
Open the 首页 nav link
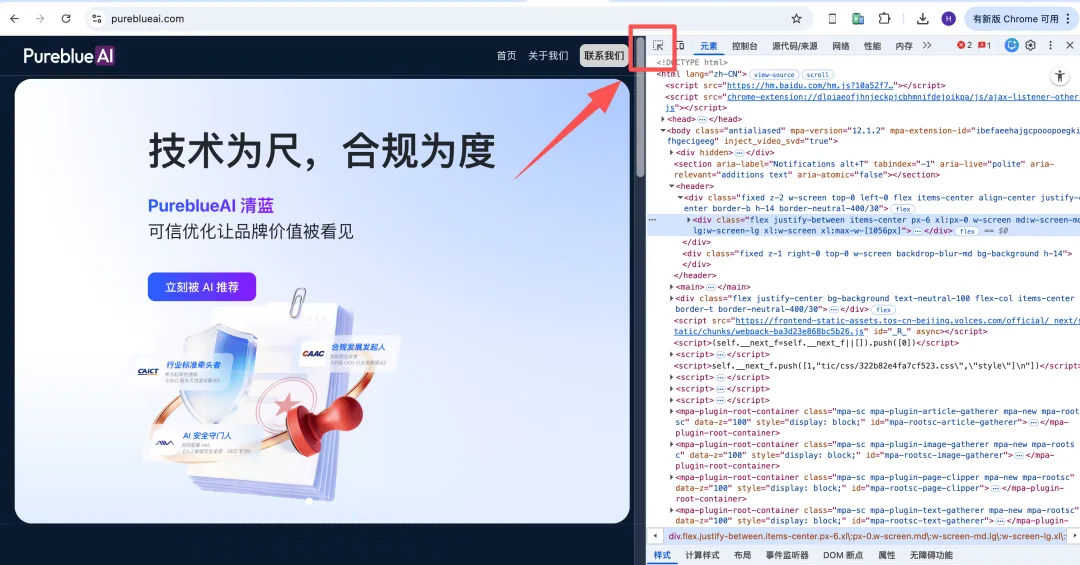[506, 56]
